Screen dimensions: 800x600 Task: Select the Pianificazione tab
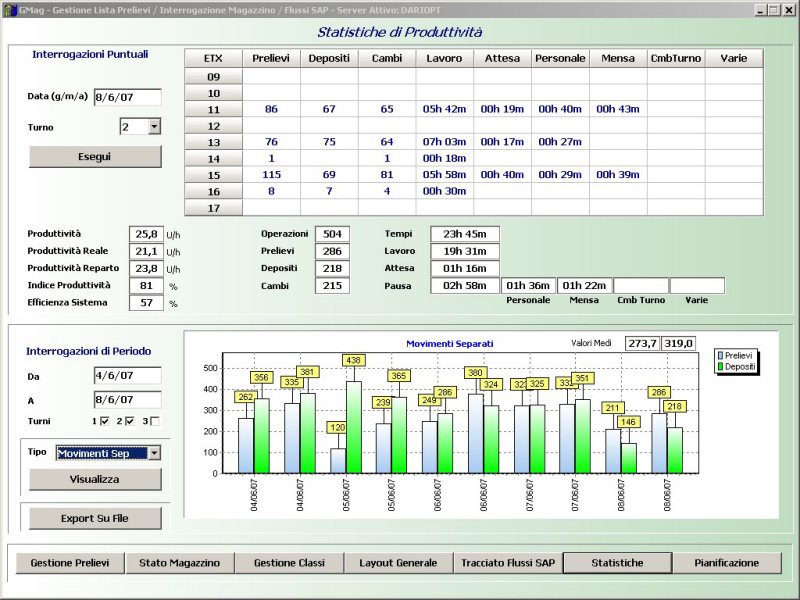click(x=726, y=563)
